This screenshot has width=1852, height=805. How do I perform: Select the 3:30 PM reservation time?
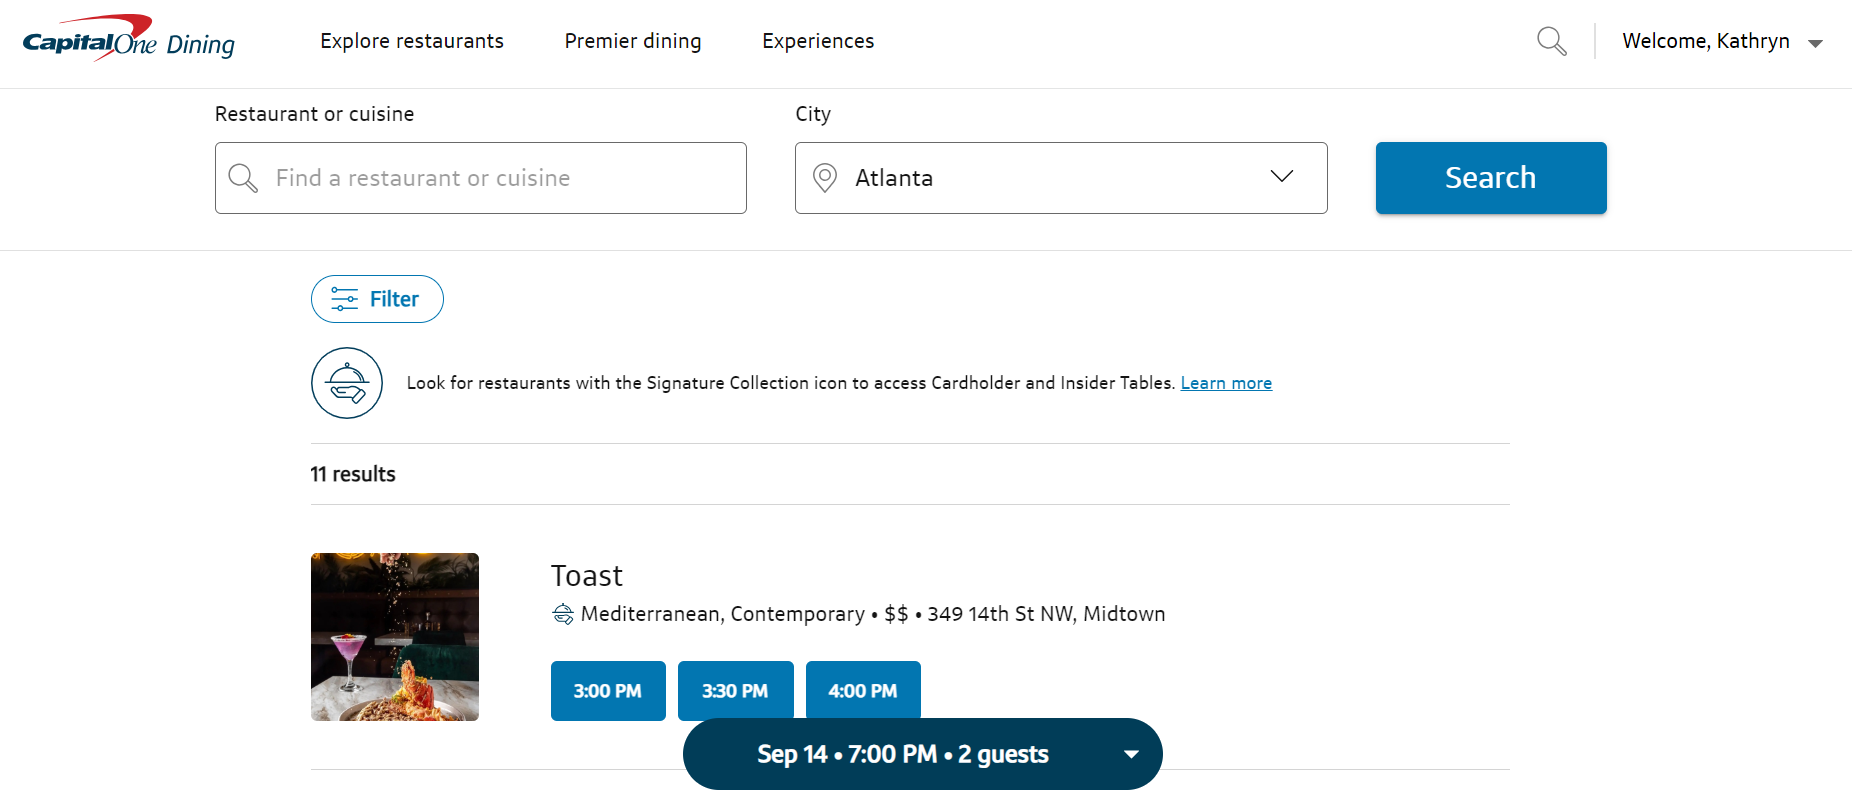(735, 690)
